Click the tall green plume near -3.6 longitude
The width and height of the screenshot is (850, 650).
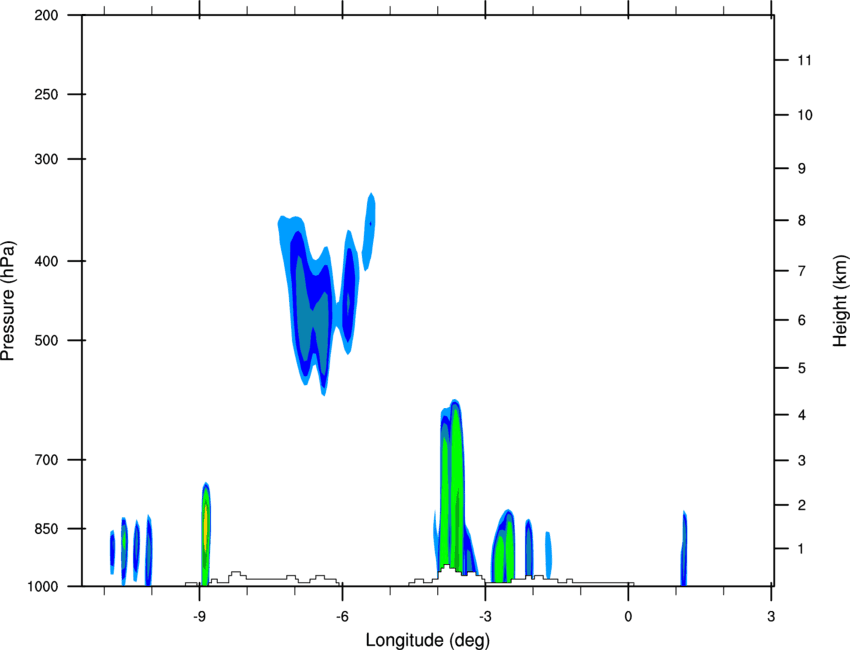[455, 488]
